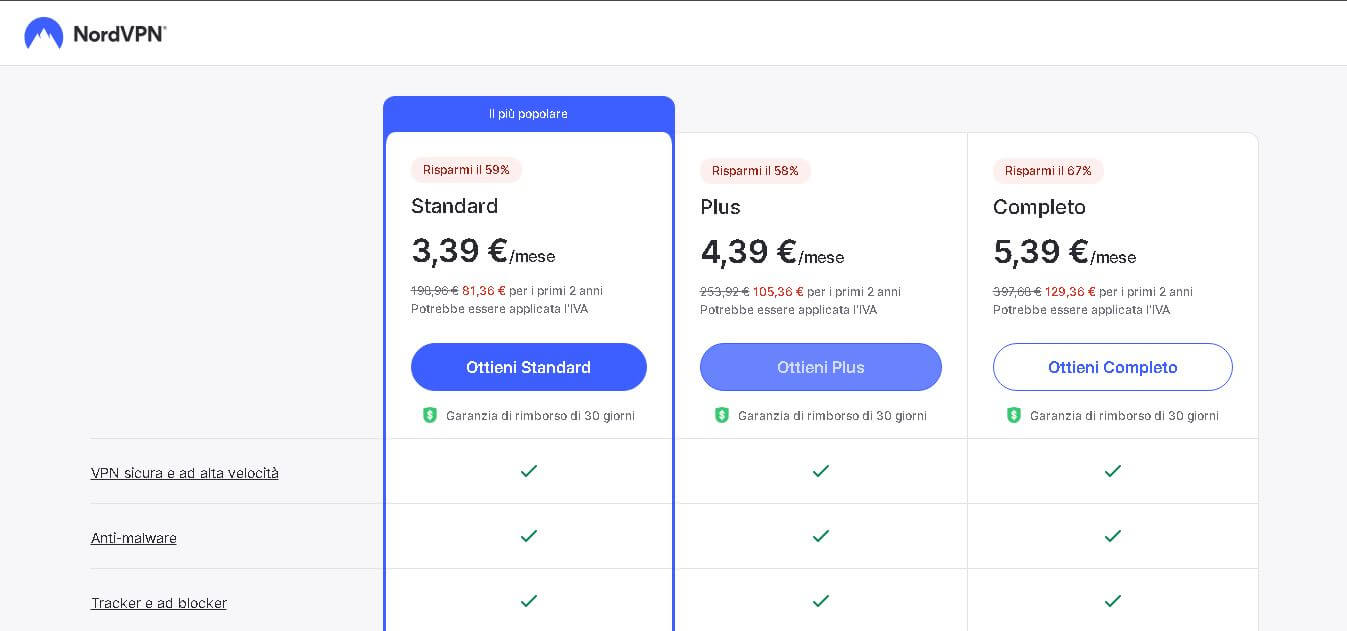The width and height of the screenshot is (1347, 631).
Task: Click the NordVPN logo
Action: point(95,33)
